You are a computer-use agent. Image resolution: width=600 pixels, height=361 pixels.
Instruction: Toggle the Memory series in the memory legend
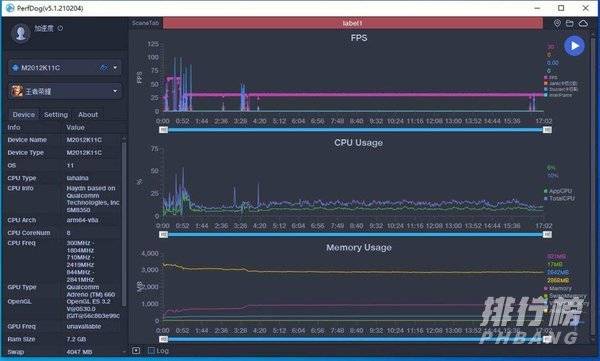click(558, 288)
